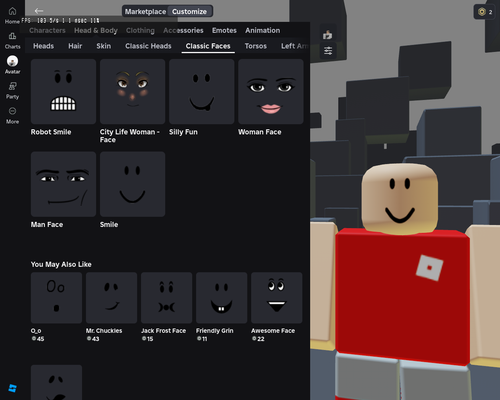Open the Emotes tab
500x400 pixels.
pyautogui.click(x=224, y=30)
